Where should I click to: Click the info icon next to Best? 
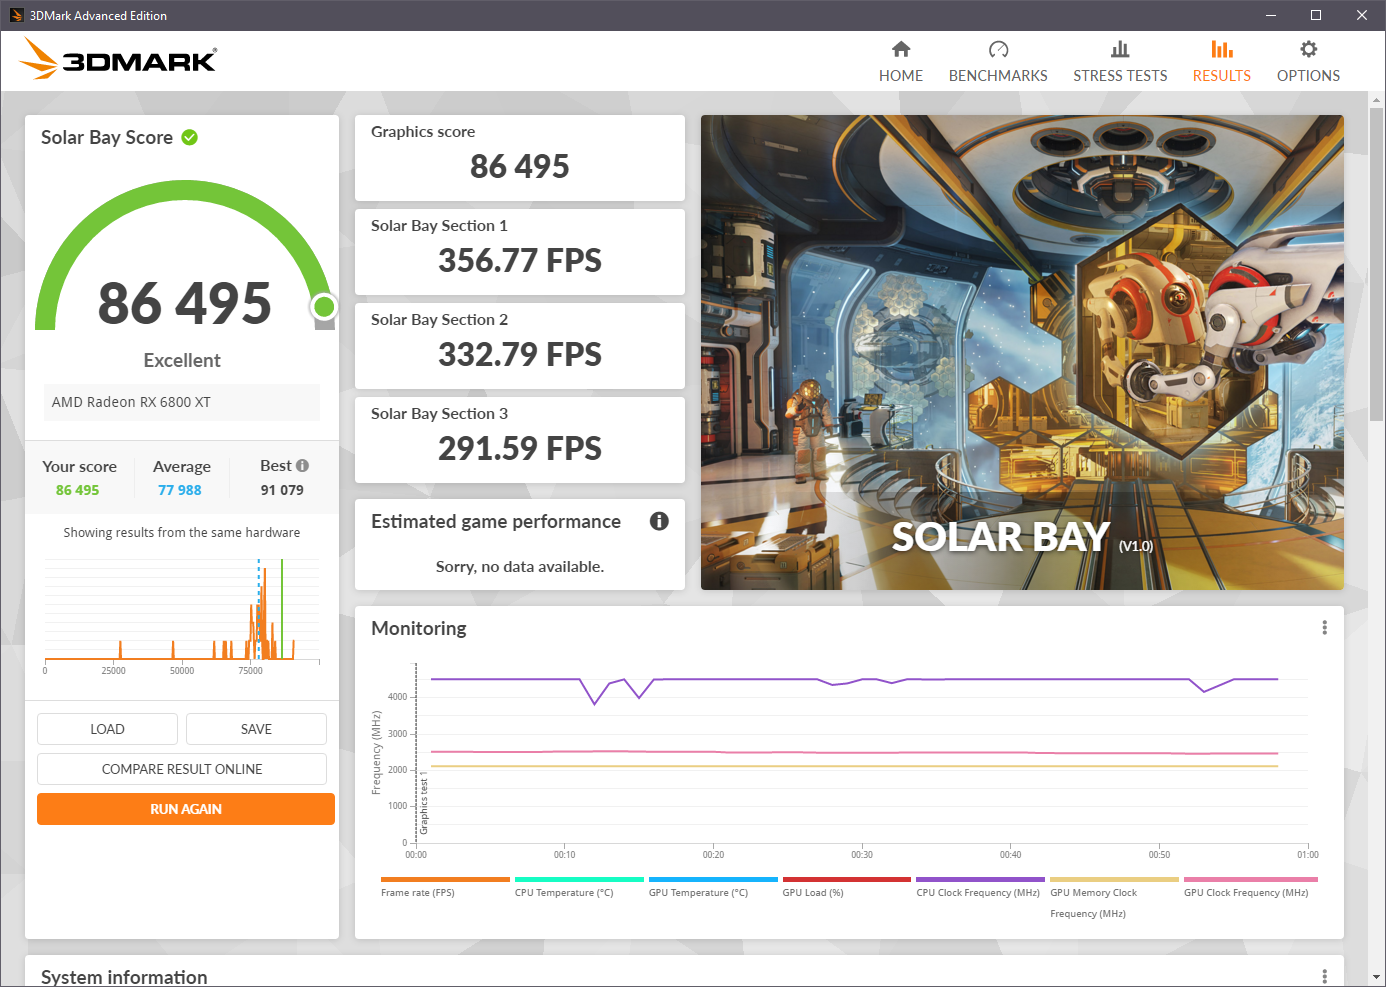[302, 465]
